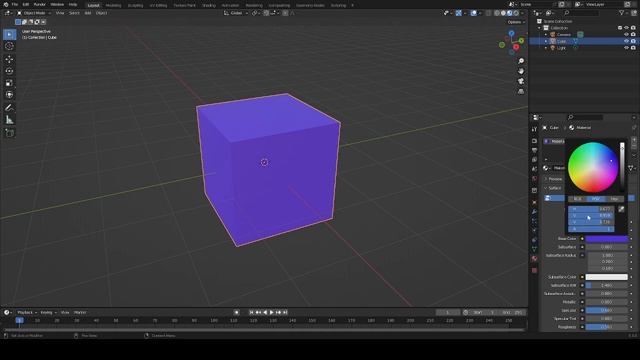Jump to the timeline start frame button
This screenshot has height=360, width=640.
tap(251, 312)
